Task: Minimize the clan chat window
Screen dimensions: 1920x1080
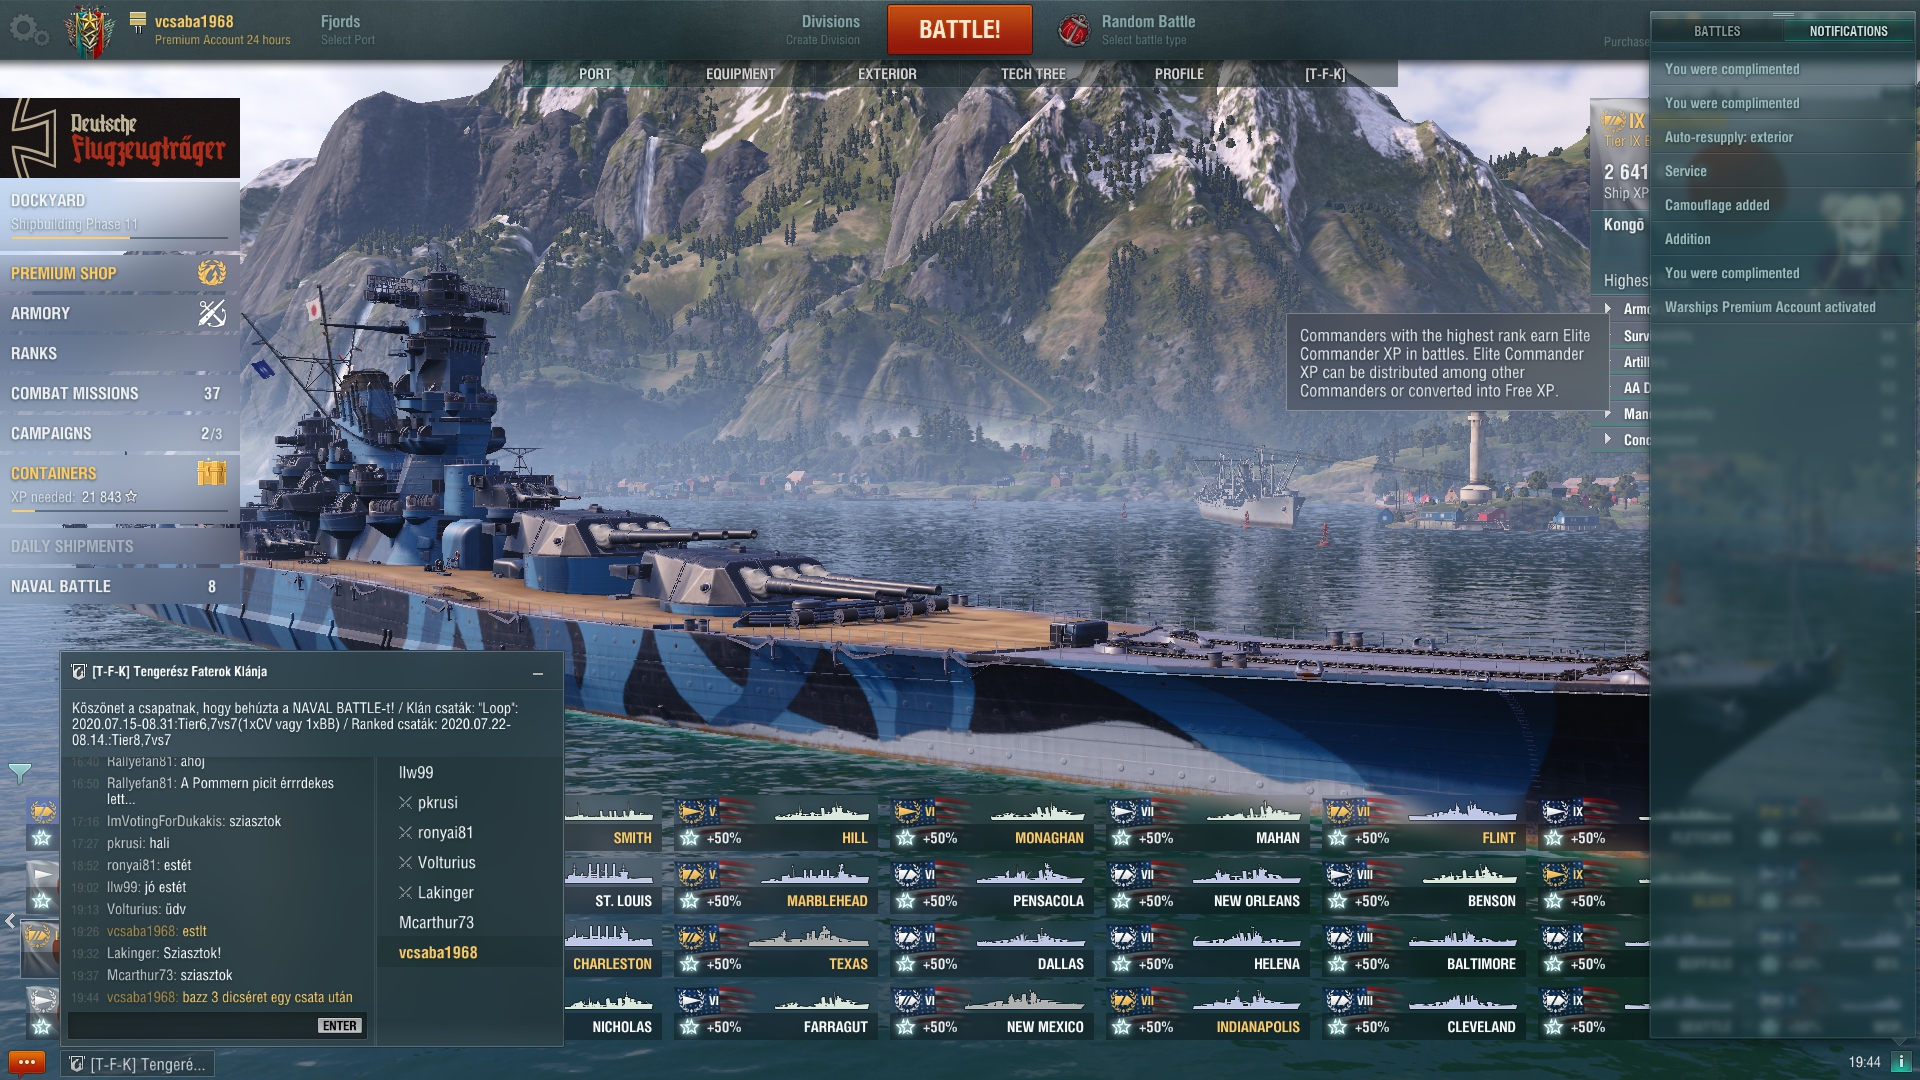Action: [x=538, y=673]
